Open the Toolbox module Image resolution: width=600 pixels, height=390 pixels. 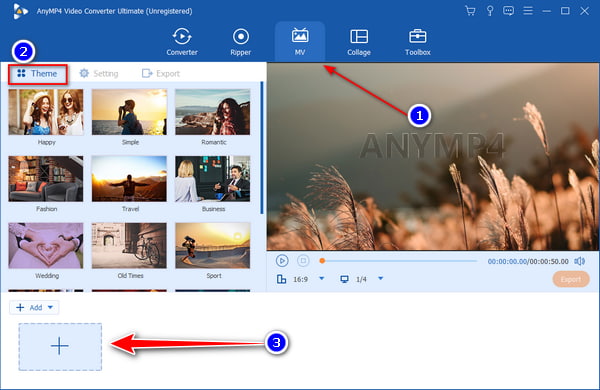(417, 42)
